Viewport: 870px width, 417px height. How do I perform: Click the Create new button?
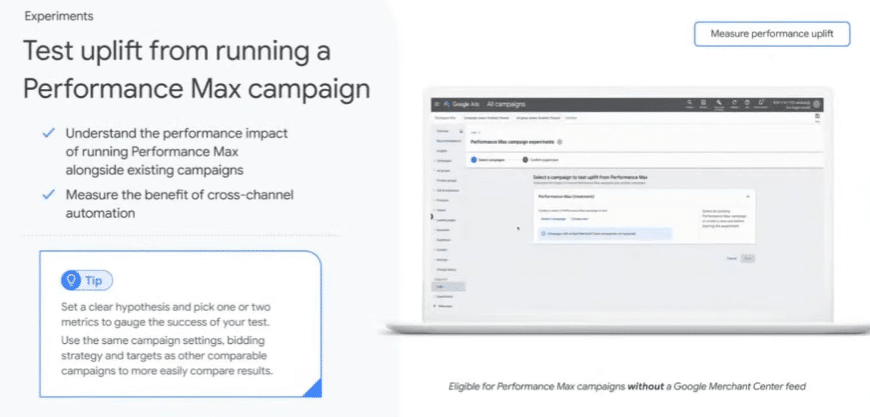coord(579,219)
